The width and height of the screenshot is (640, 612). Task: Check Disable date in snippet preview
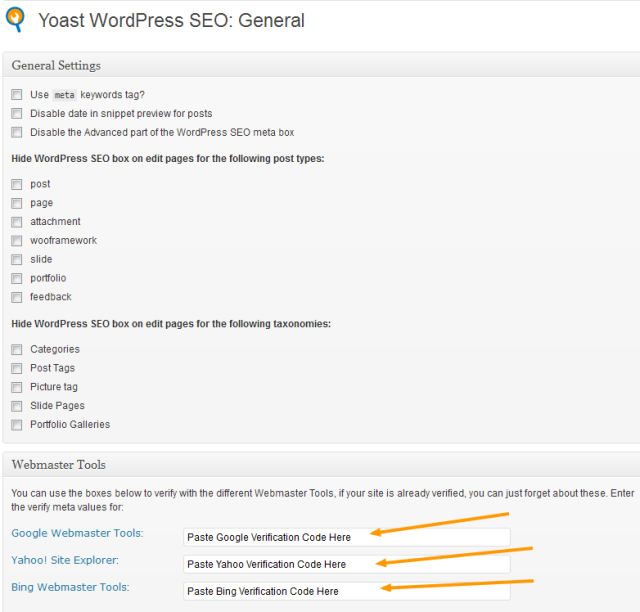pos(17,114)
